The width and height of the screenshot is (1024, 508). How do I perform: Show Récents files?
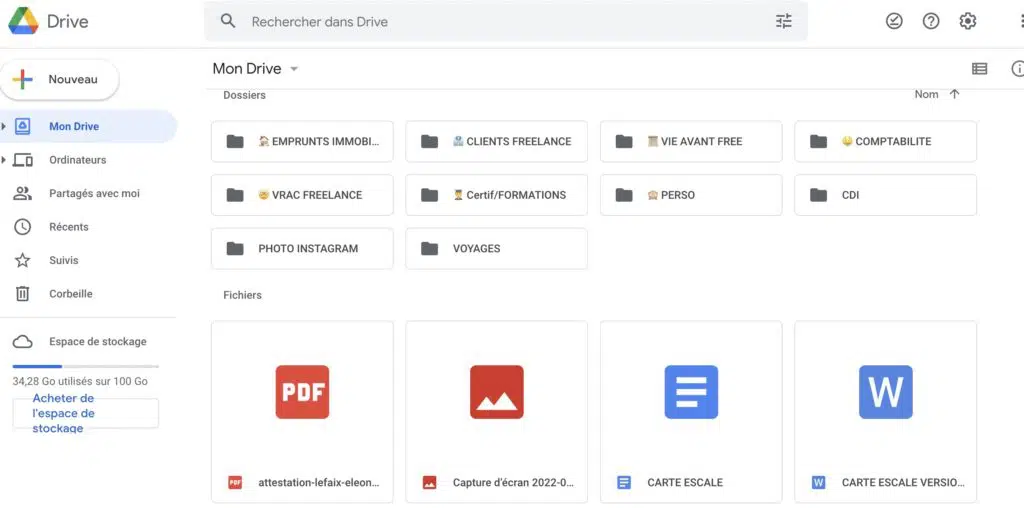[x=68, y=227]
